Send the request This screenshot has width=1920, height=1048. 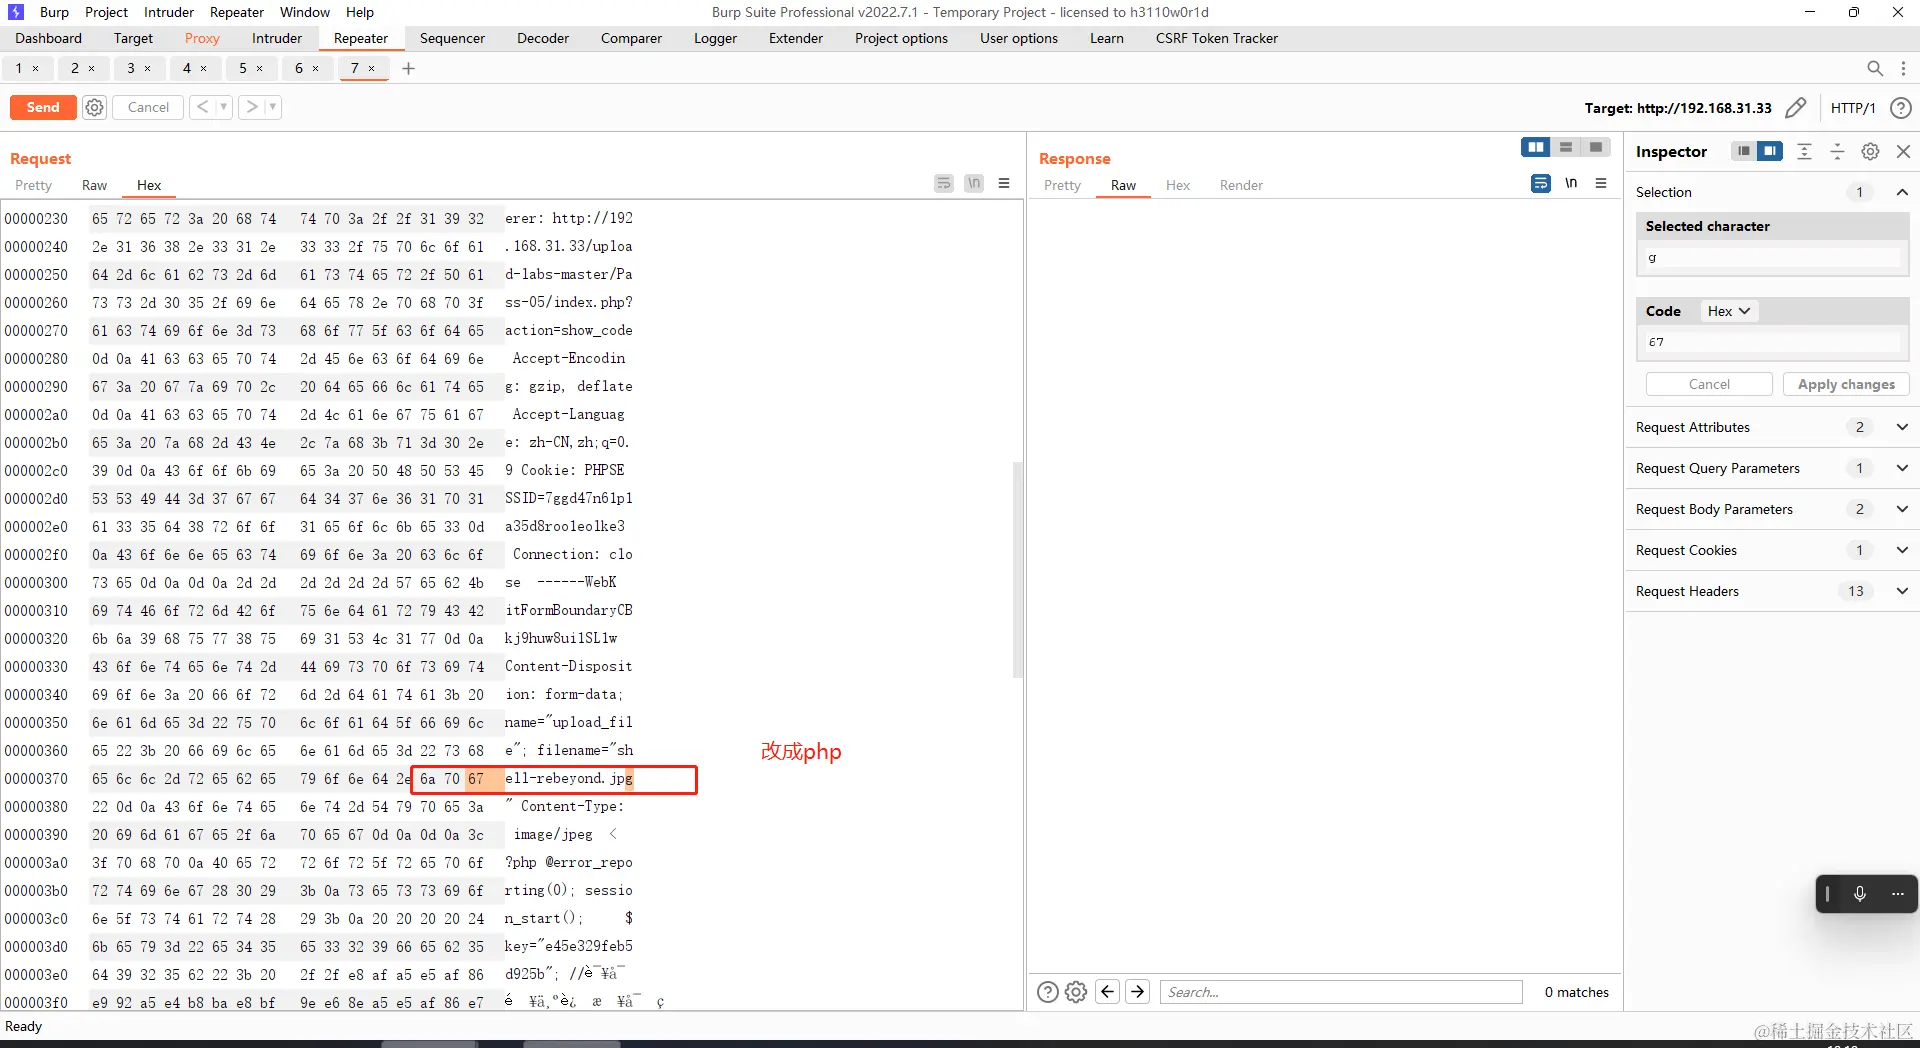point(43,107)
